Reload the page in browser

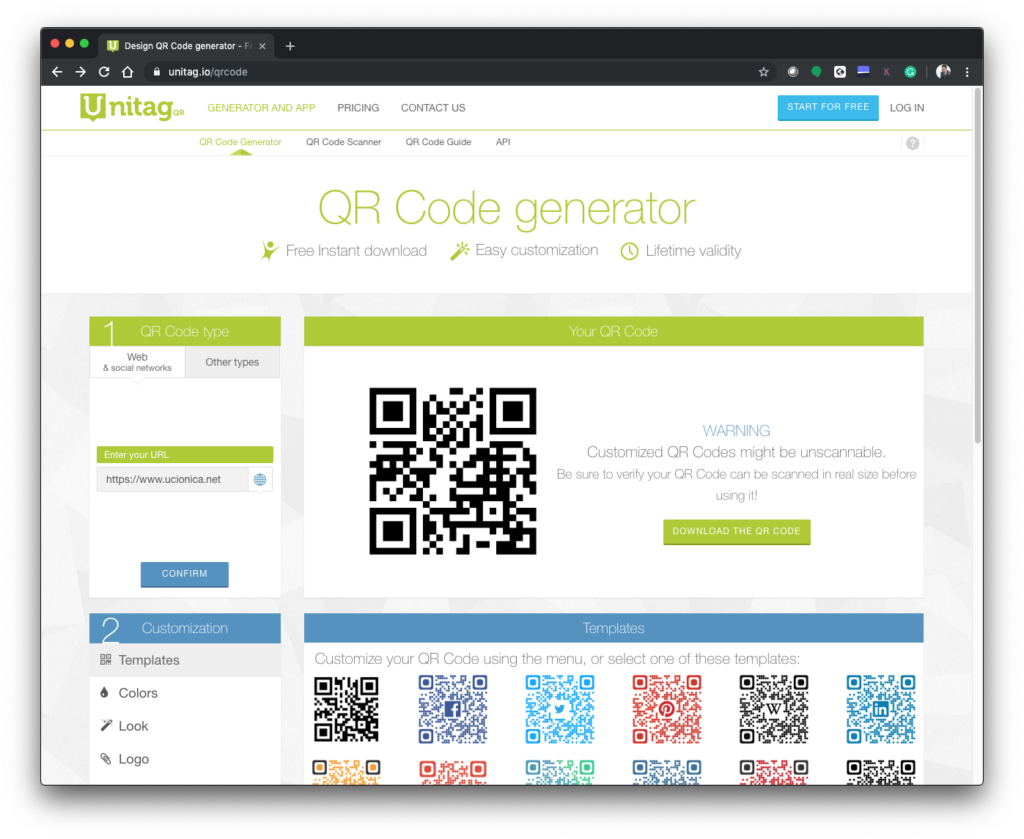[104, 72]
